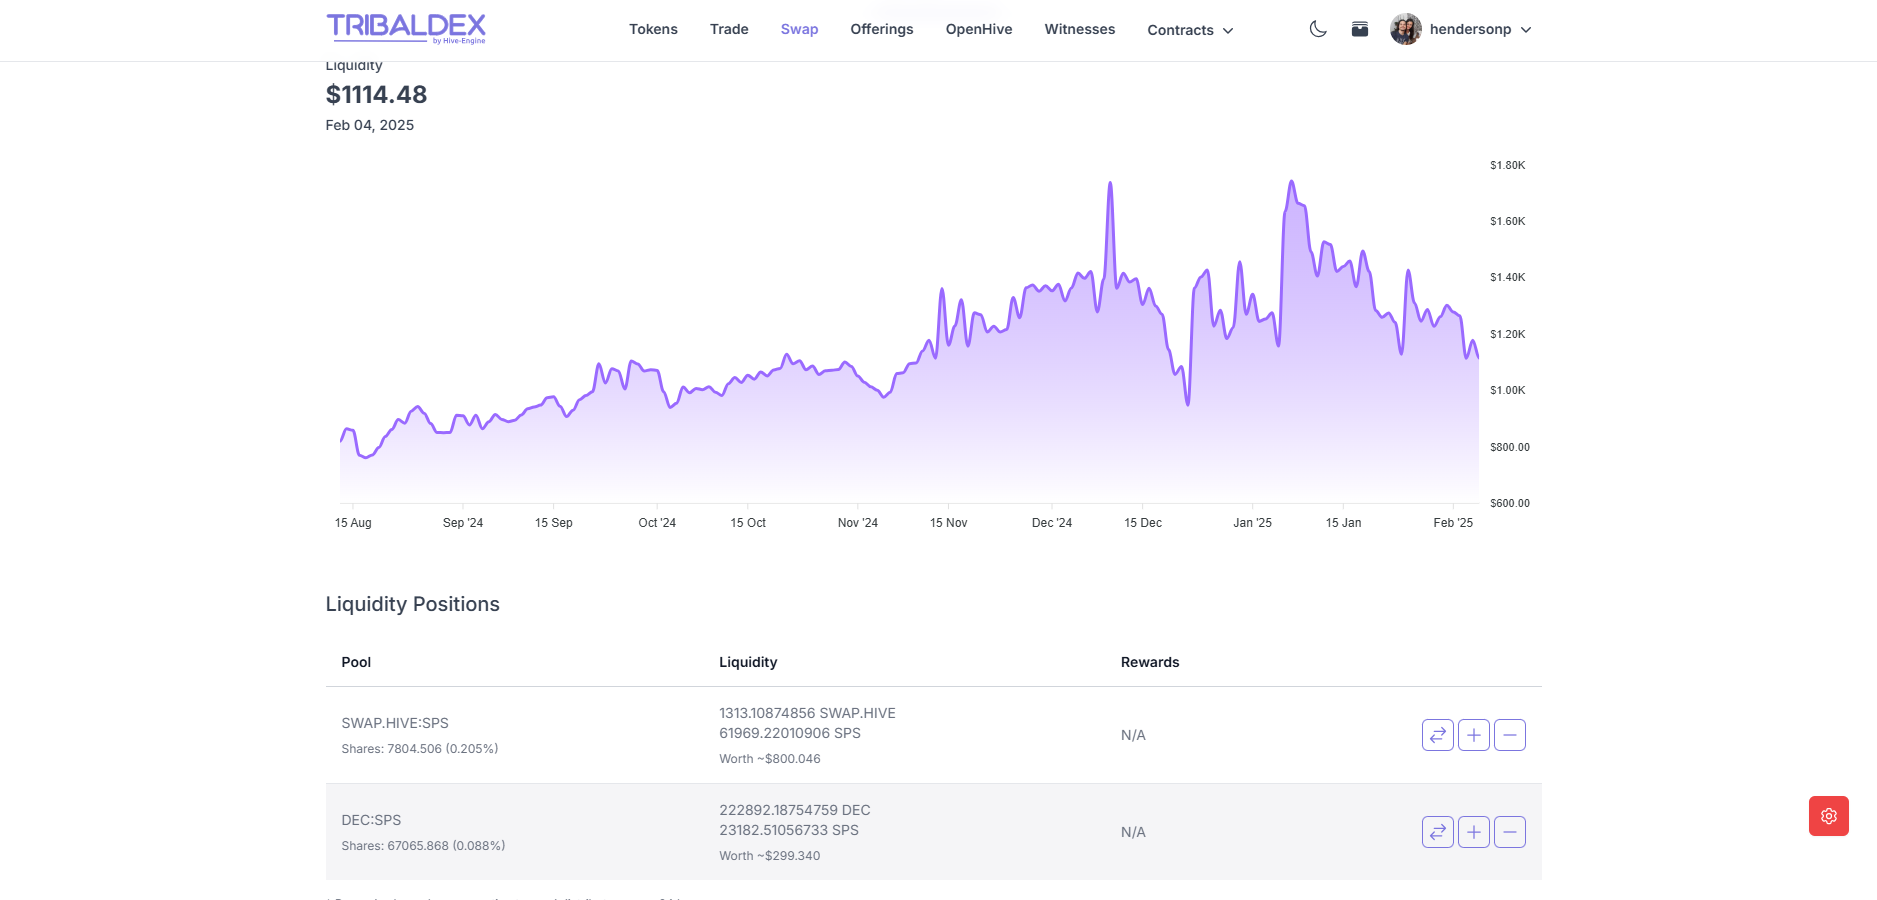This screenshot has height=900, width=1877.
Task: Select Shares: 67065.868 (0.088%) text
Action: [423, 846]
